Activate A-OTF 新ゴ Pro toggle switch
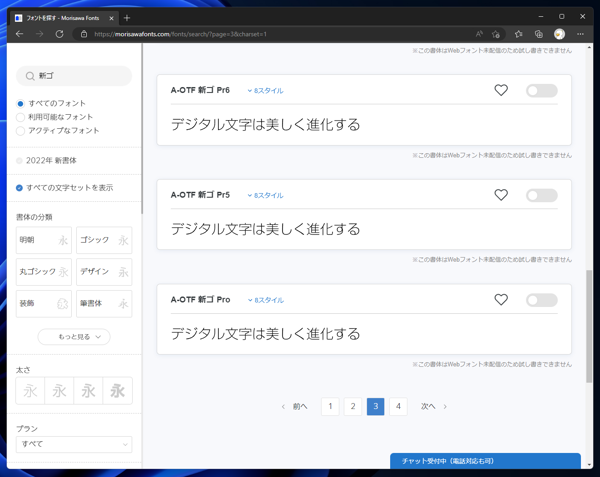The height and width of the screenshot is (477, 600). pyautogui.click(x=541, y=300)
